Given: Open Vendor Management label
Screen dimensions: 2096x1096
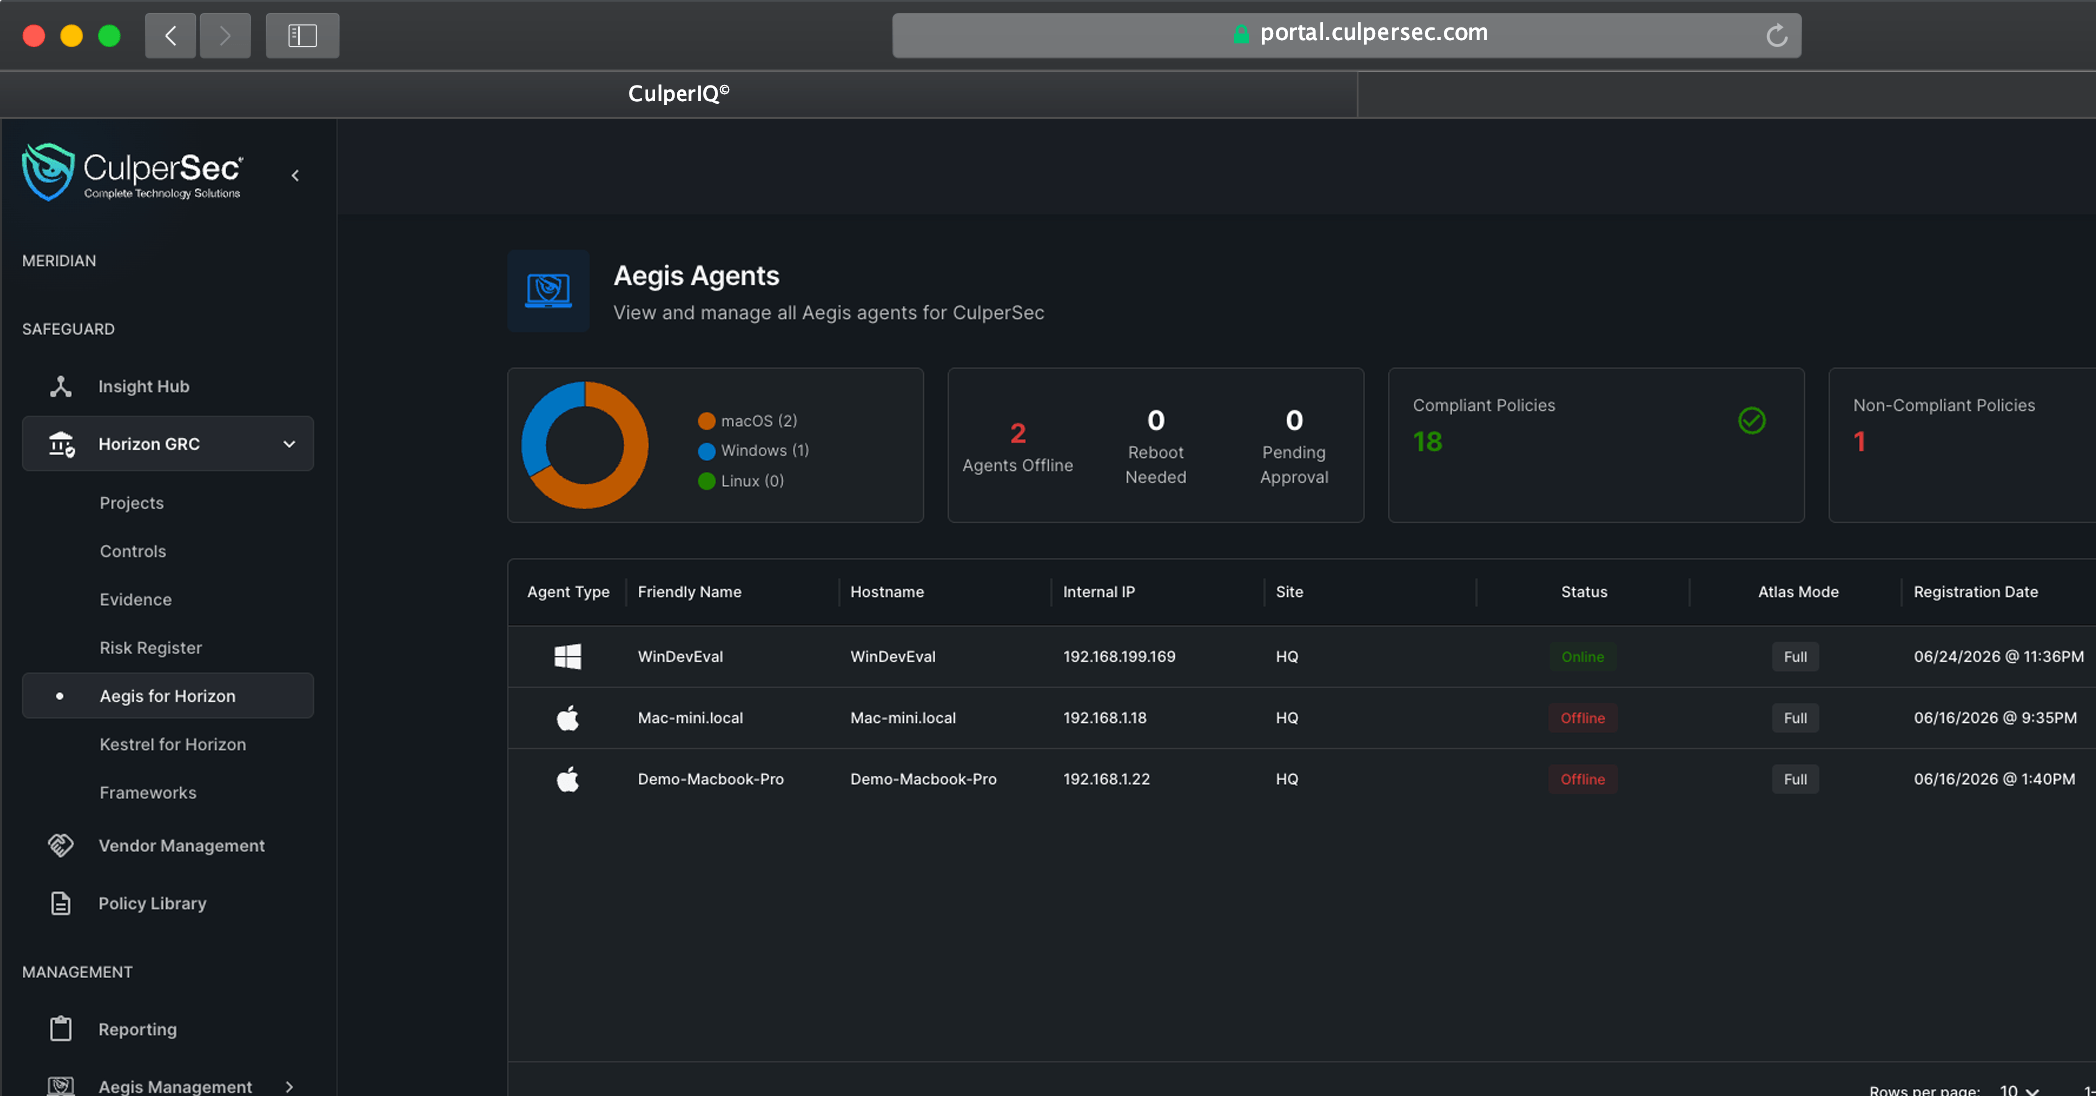Looking at the screenshot, I should click(x=182, y=845).
